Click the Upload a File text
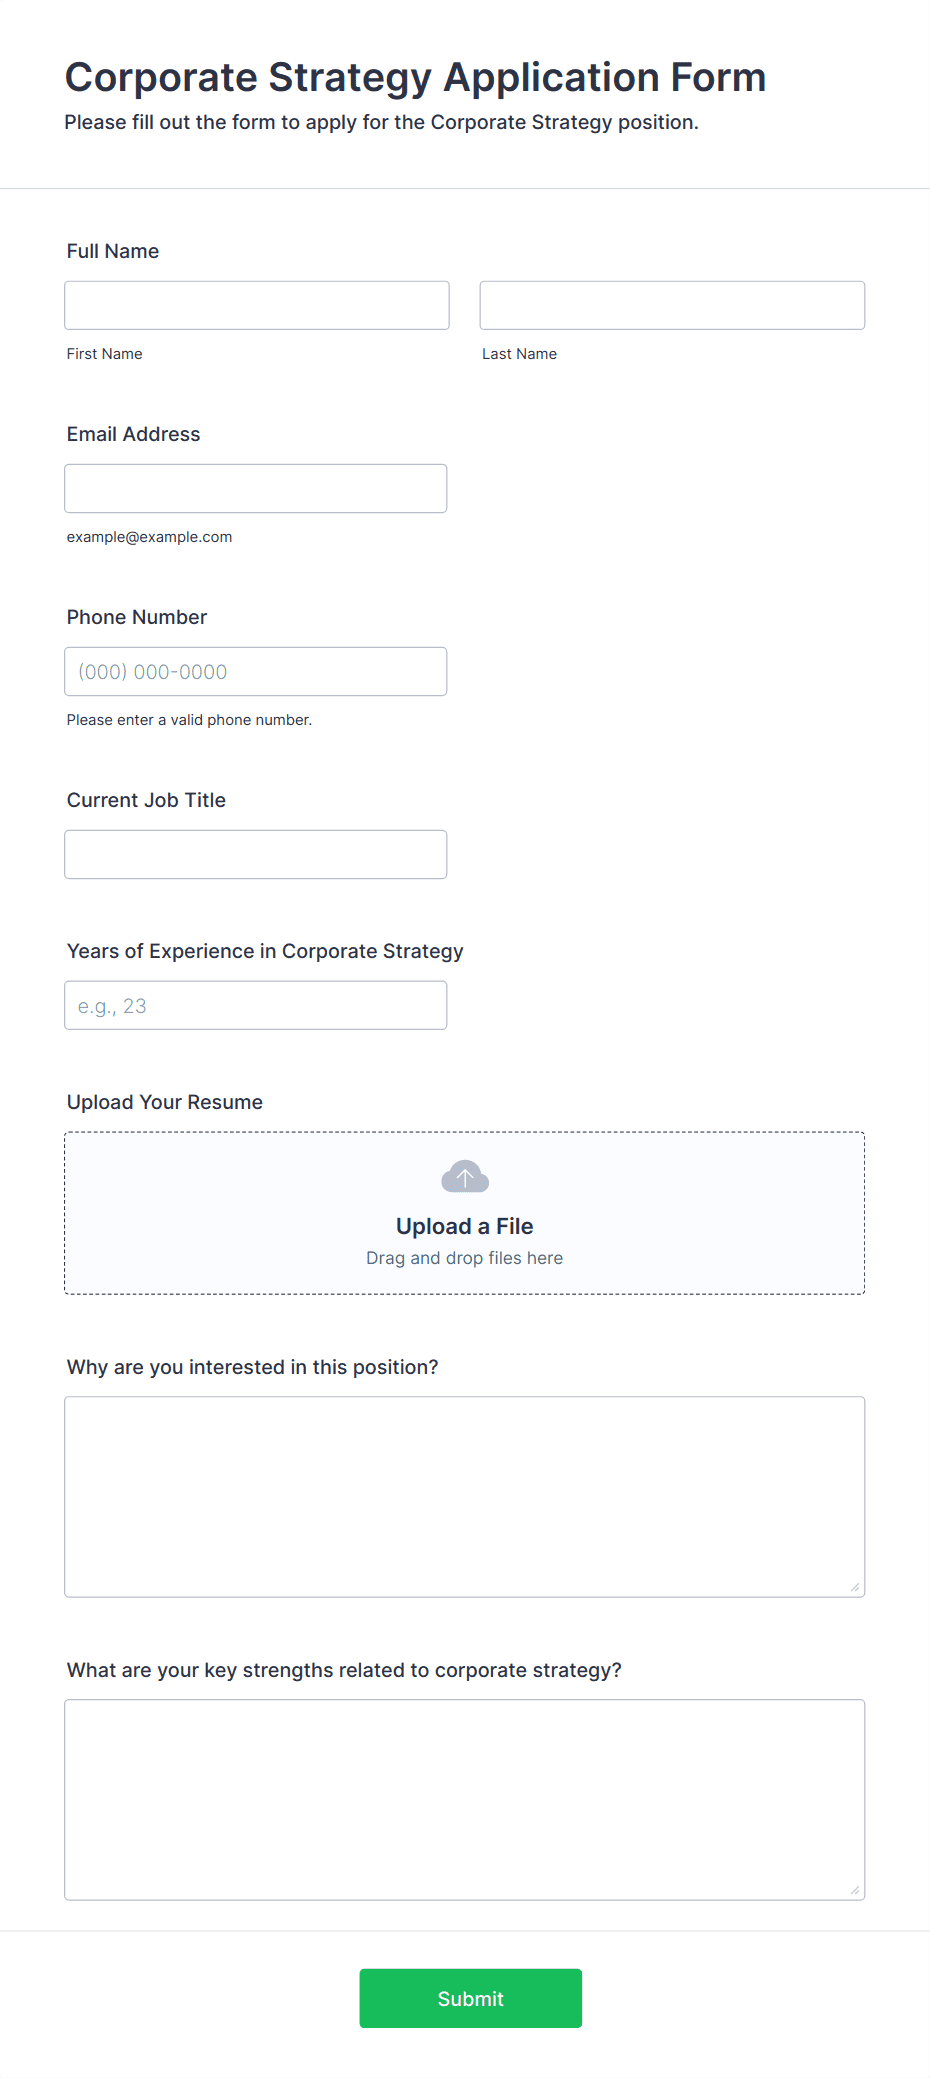This screenshot has height=2078, width=930. 465,1226
